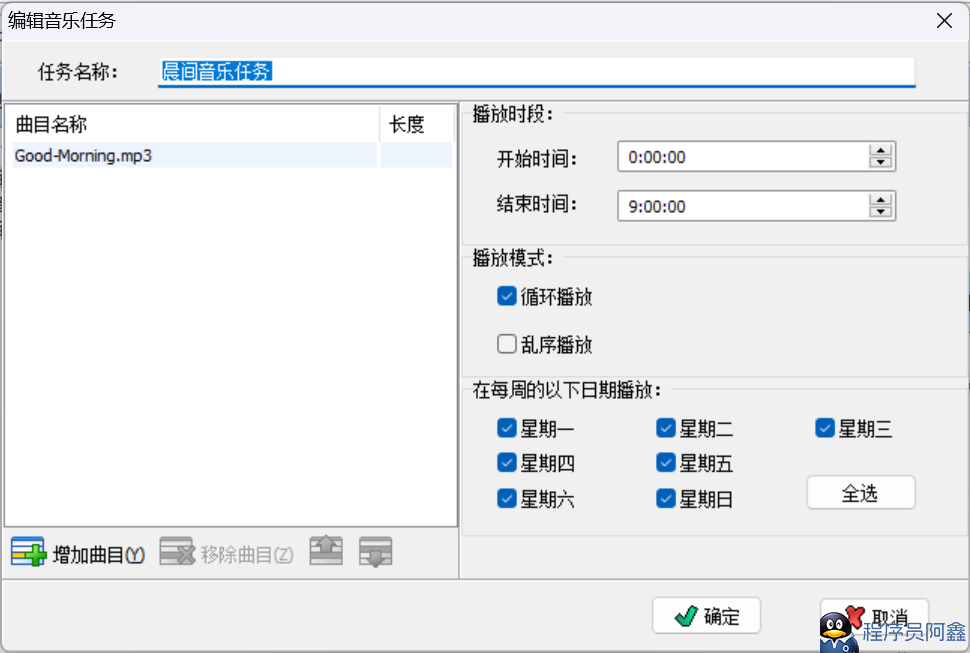Click the 结束时间 value 9:00:00
This screenshot has height=653, width=970.
click(657, 207)
